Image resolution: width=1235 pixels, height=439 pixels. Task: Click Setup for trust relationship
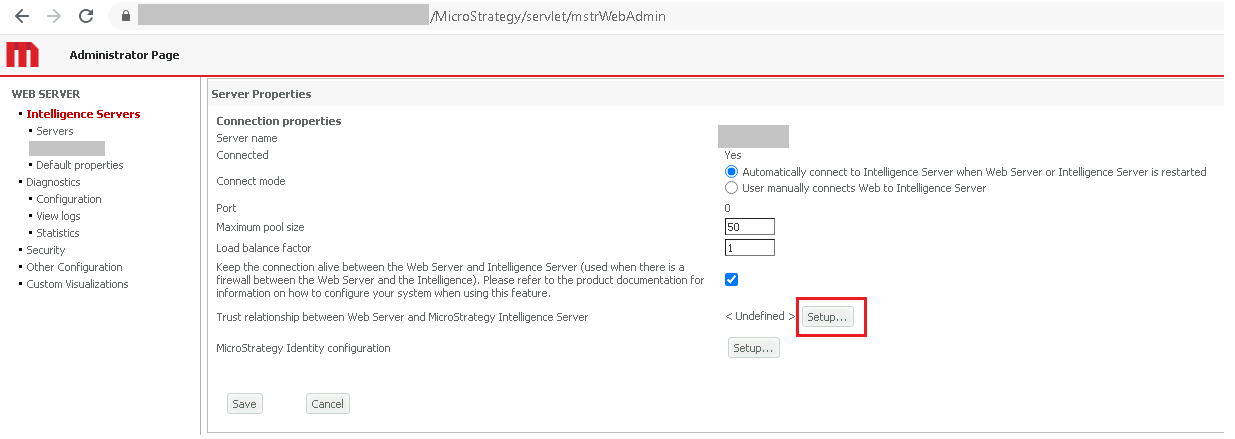827,317
